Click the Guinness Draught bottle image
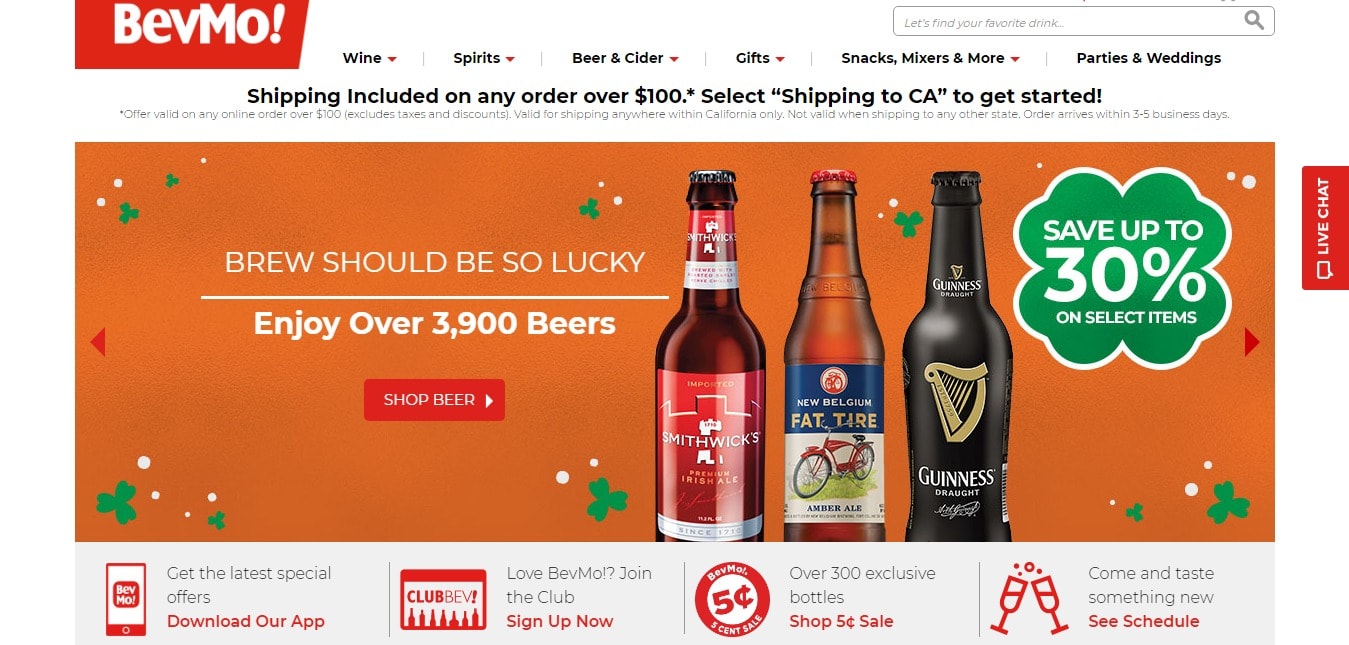 pyautogui.click(x=957, y=355)
